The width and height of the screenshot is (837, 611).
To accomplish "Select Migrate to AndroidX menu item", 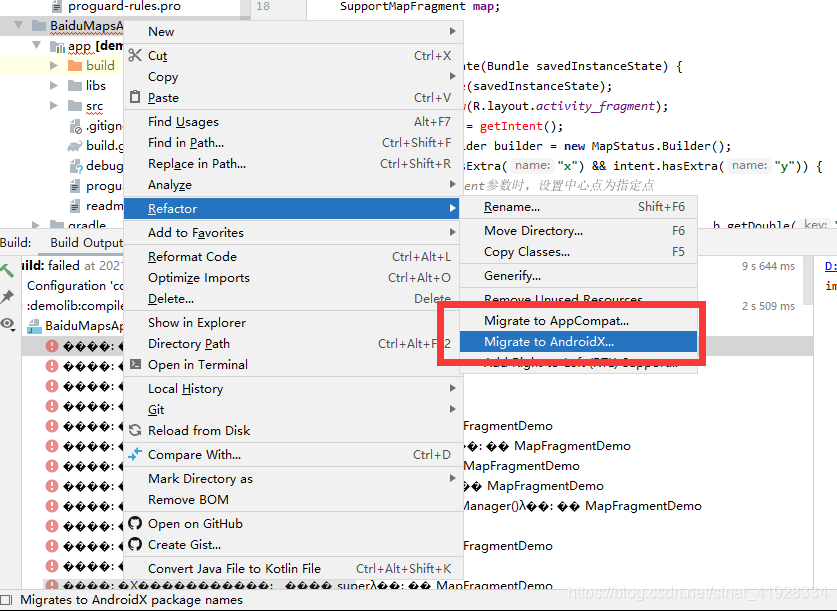I will (x=579, y=342).
